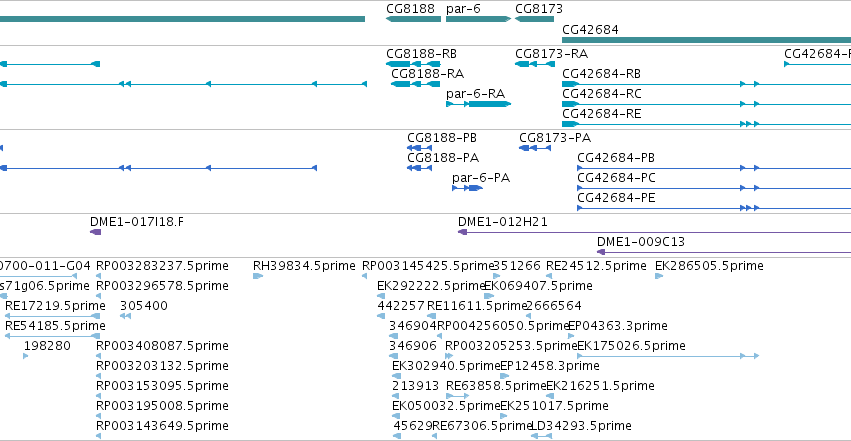Click the RP003195008.5prime EST label
851x441 pixels.
pyautogui.click(x=162, y=406)
